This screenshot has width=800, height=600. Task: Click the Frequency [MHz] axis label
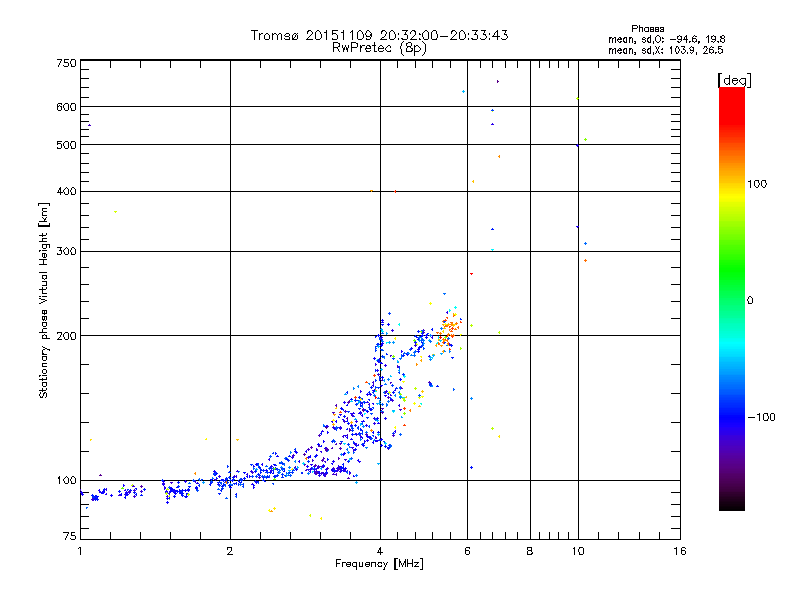(x=379, y=564)
